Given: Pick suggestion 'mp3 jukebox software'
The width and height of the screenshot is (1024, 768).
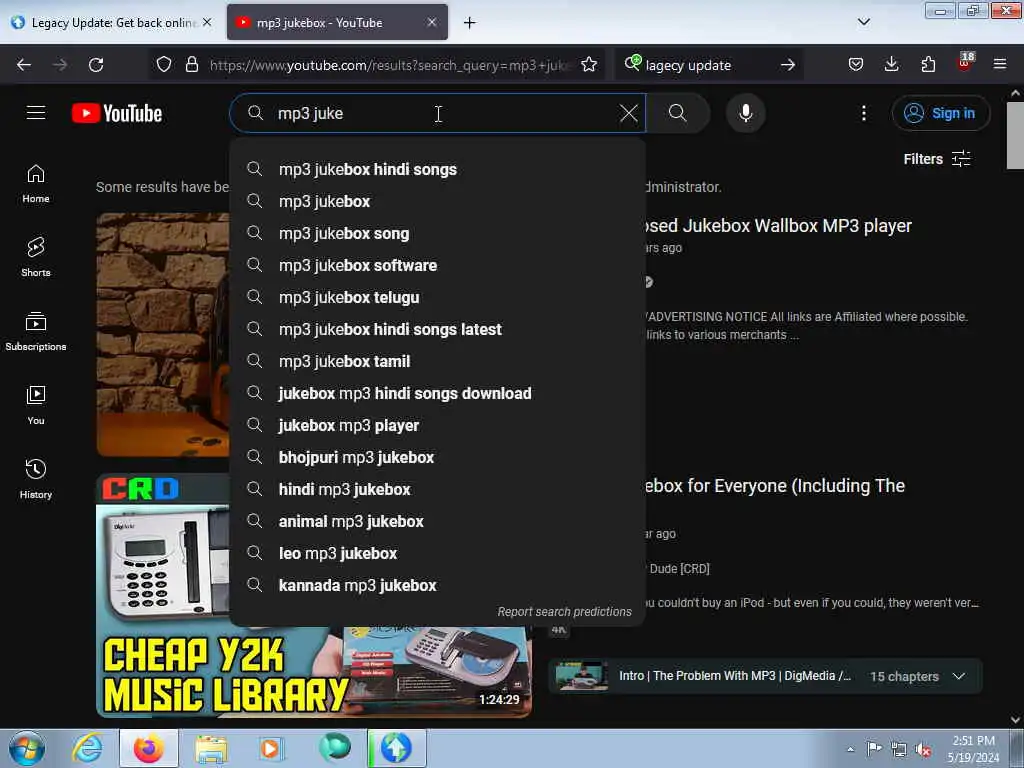Looking at the screenshot, I should 438,265.
